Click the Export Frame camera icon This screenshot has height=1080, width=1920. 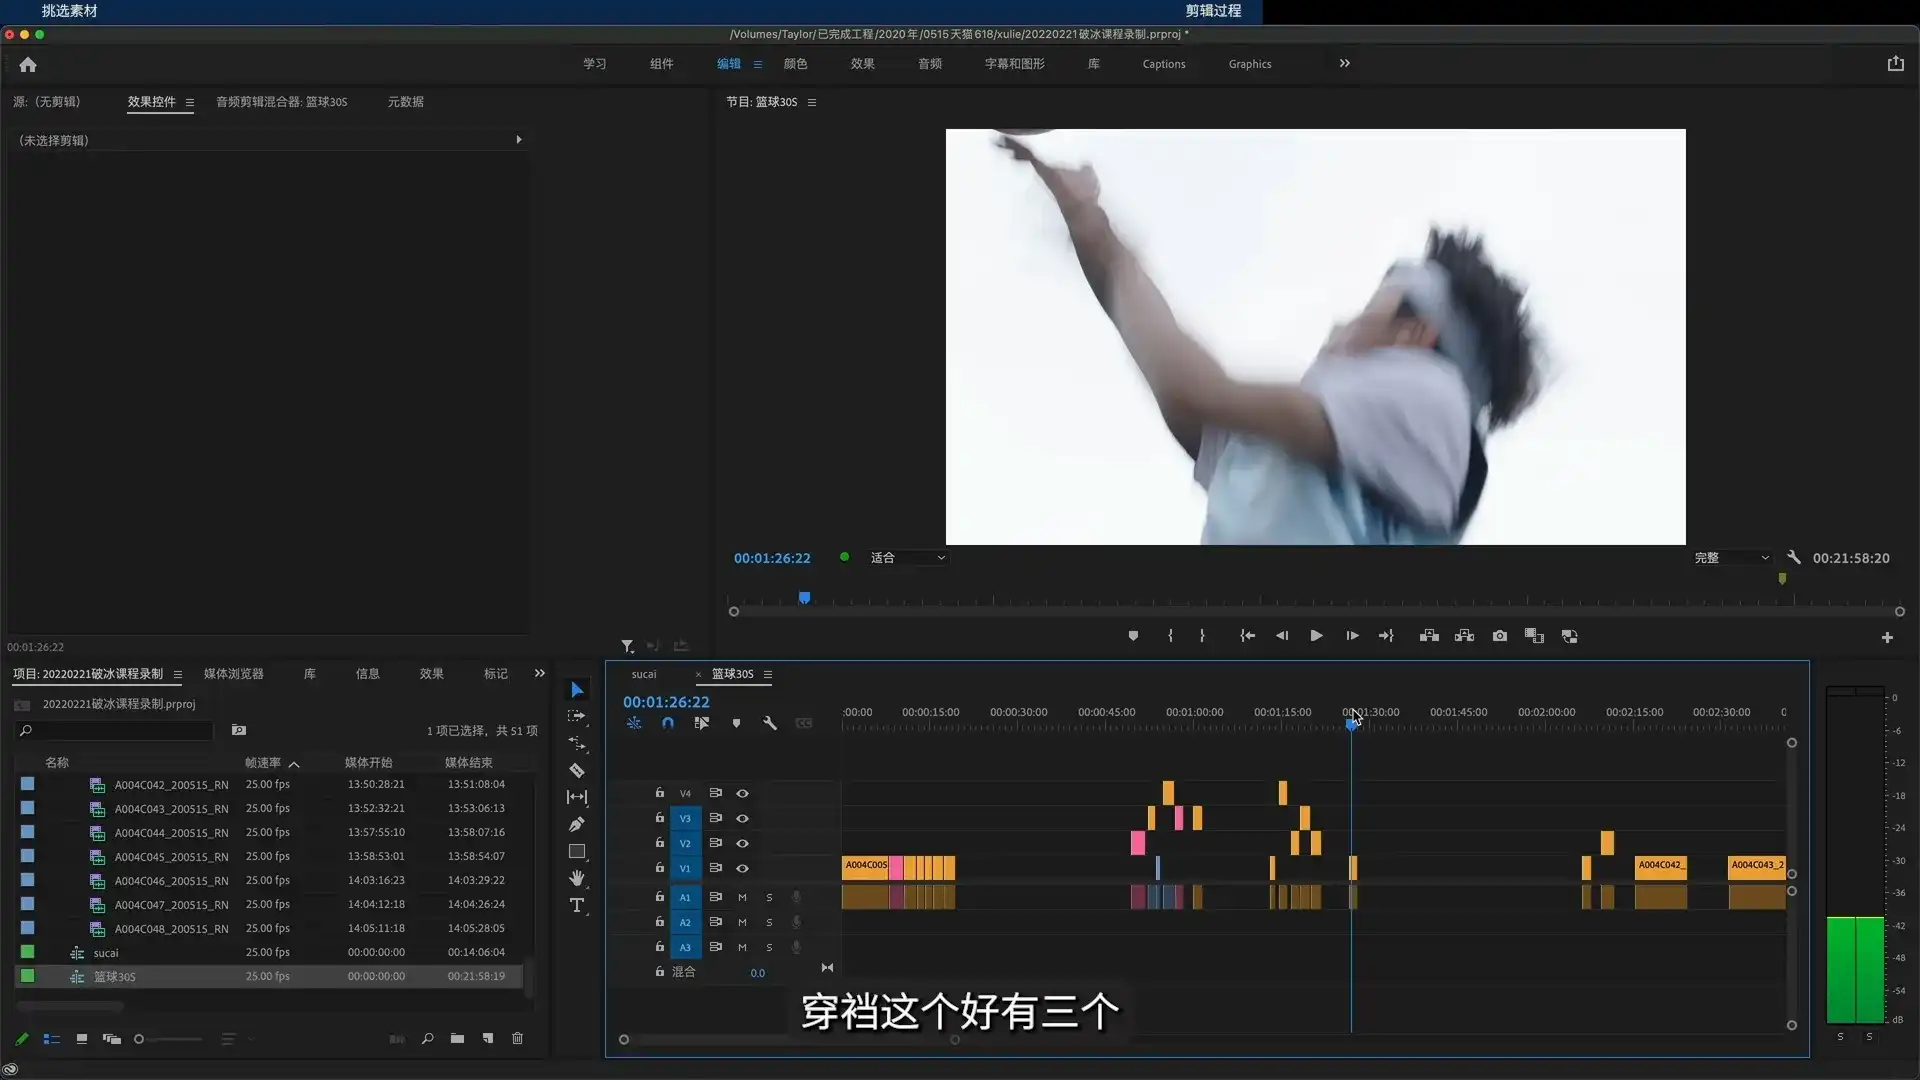[x=1500, y=636]
